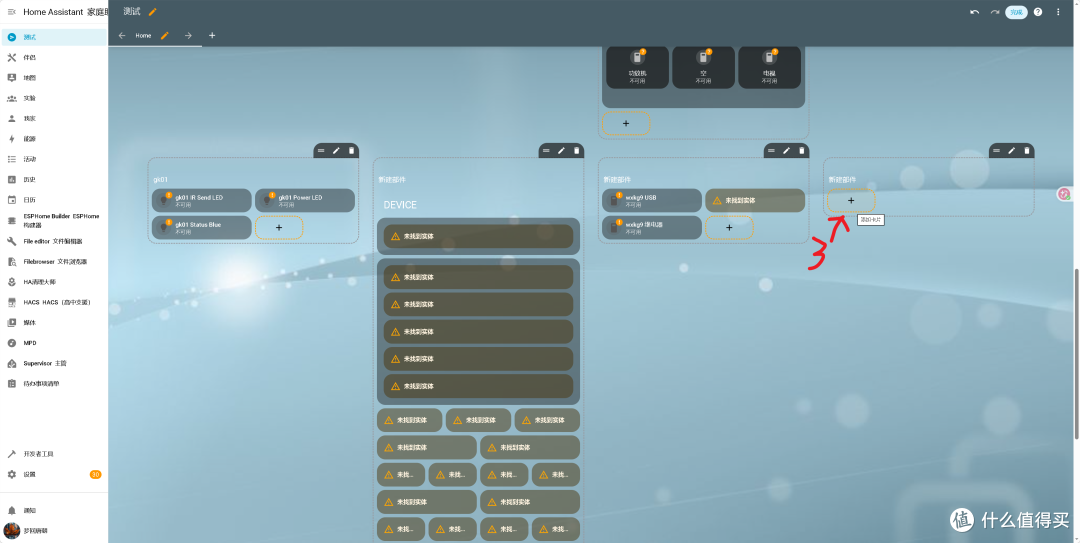Screen dimensions: 1080x543
Task: Redo the last dashboard change
Action: [x=995, y=12]
